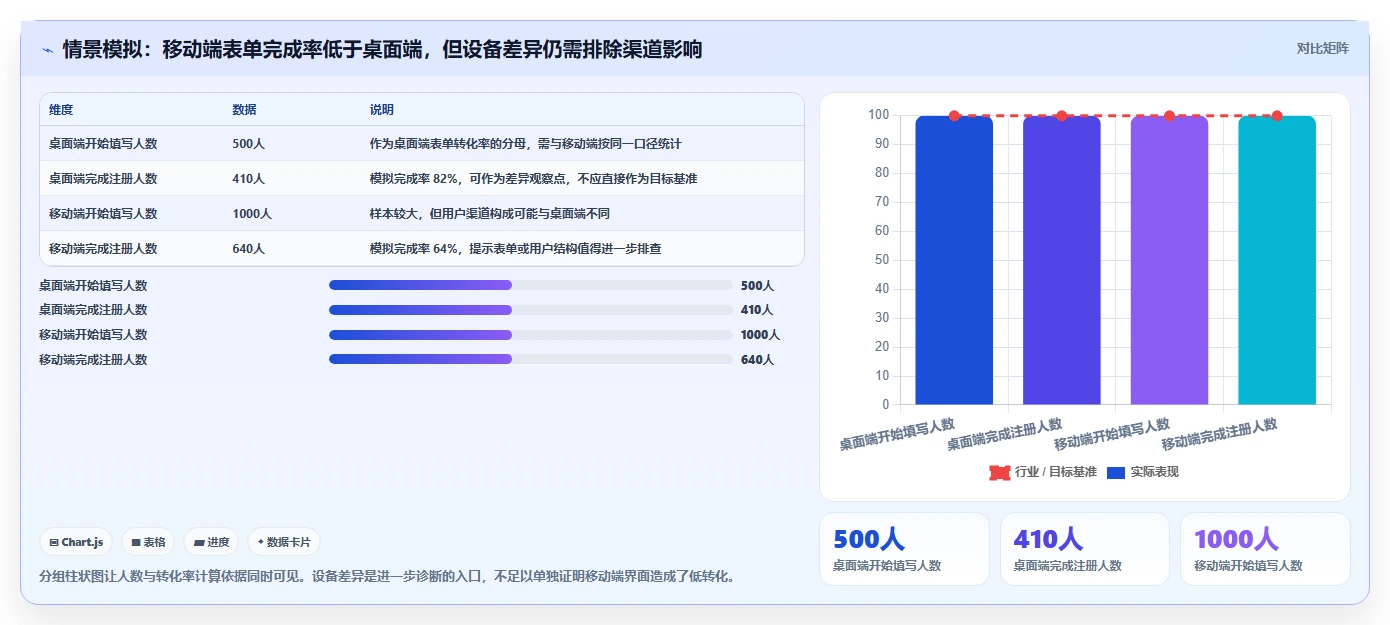
Task: Open the 1000人 data card
Action: point(1265,549)
